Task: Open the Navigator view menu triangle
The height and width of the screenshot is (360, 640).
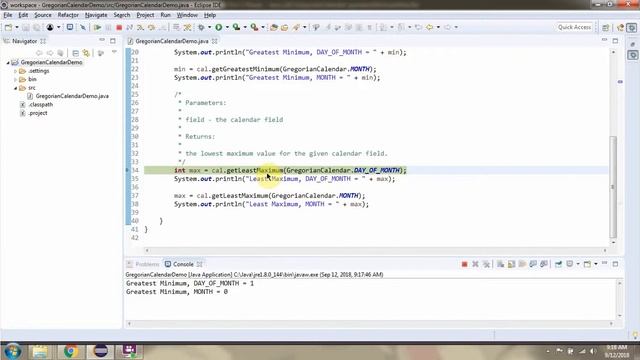Action: (114, 52)
